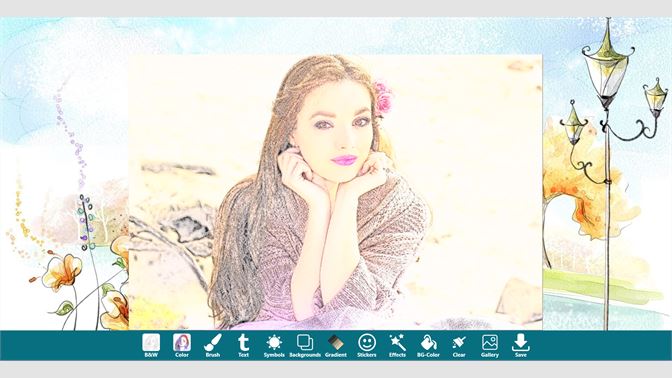672x378 pixels.
Task: Add Text with the T tool
Action: click(243, 345)
